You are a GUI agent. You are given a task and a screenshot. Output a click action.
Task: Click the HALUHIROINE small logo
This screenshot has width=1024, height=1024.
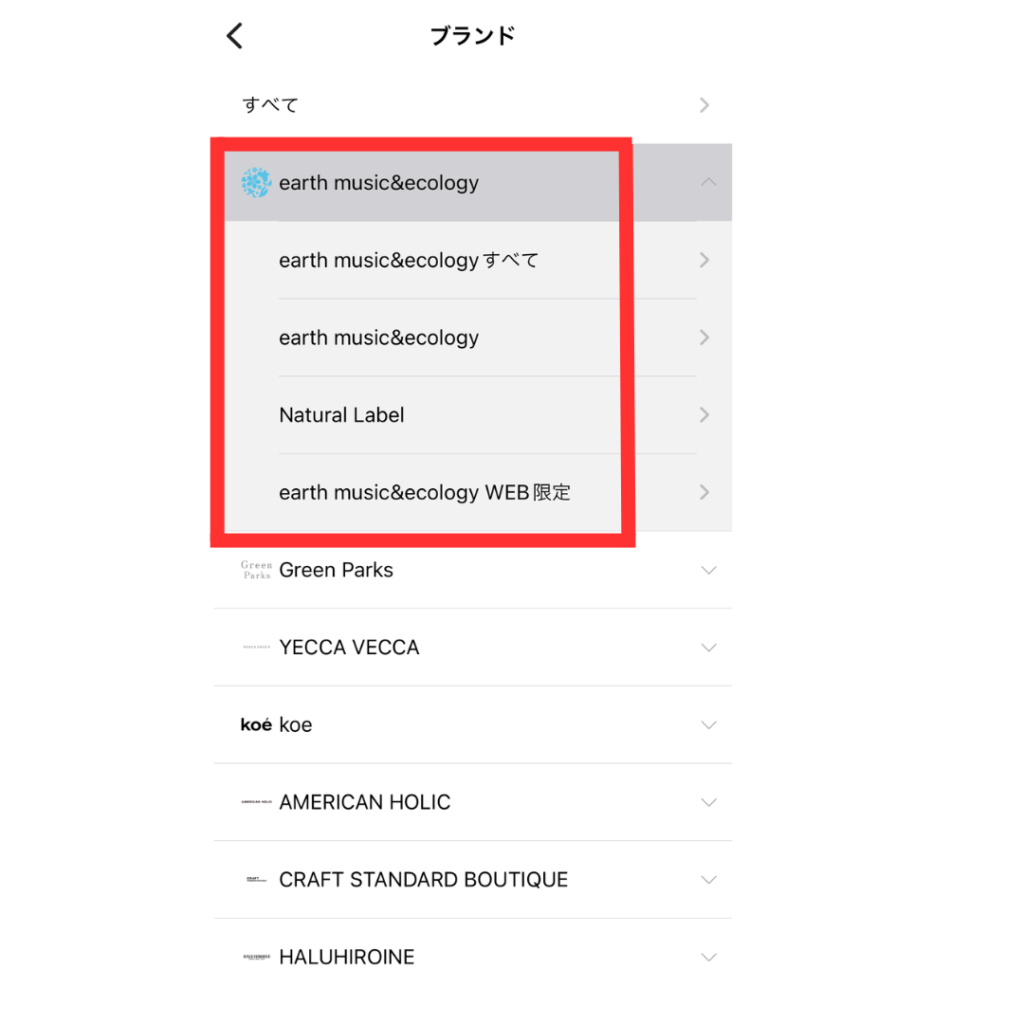256,957
